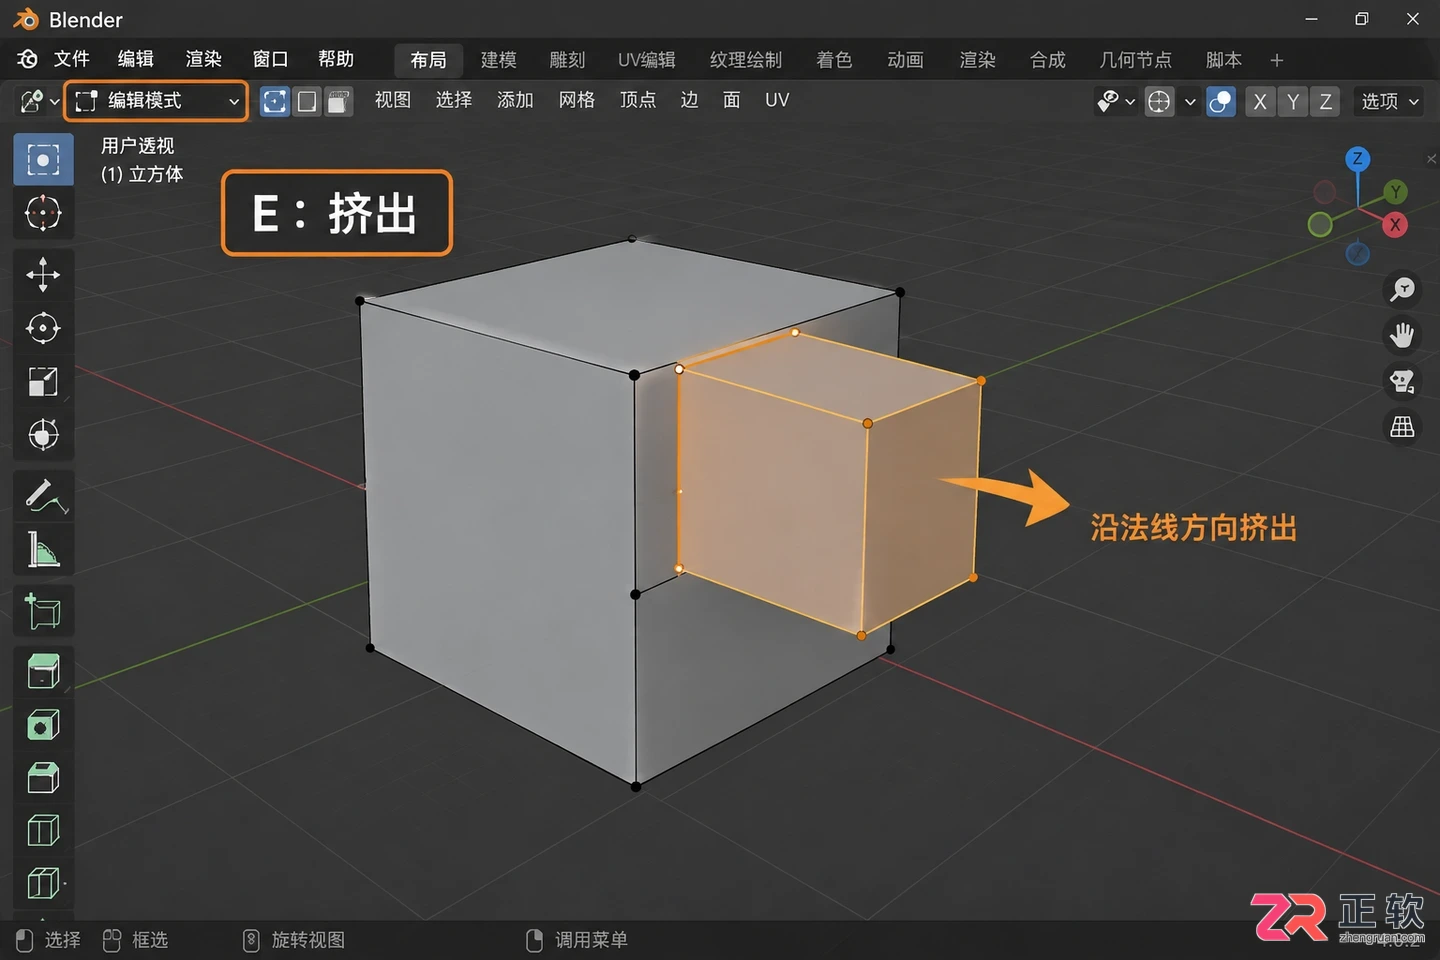
Task: Activate the Add Cube tool
Action: tap(43, 611)
